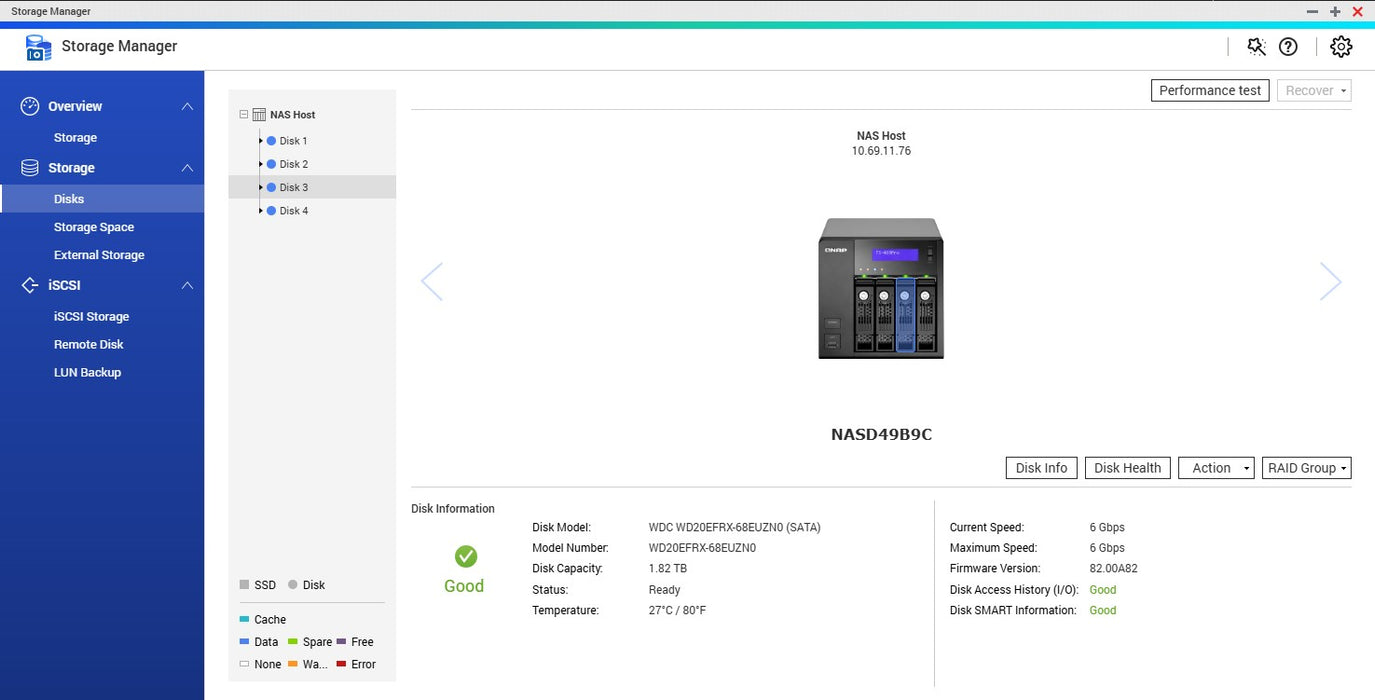Click the iSCSI arrows icon

[30, 285]
